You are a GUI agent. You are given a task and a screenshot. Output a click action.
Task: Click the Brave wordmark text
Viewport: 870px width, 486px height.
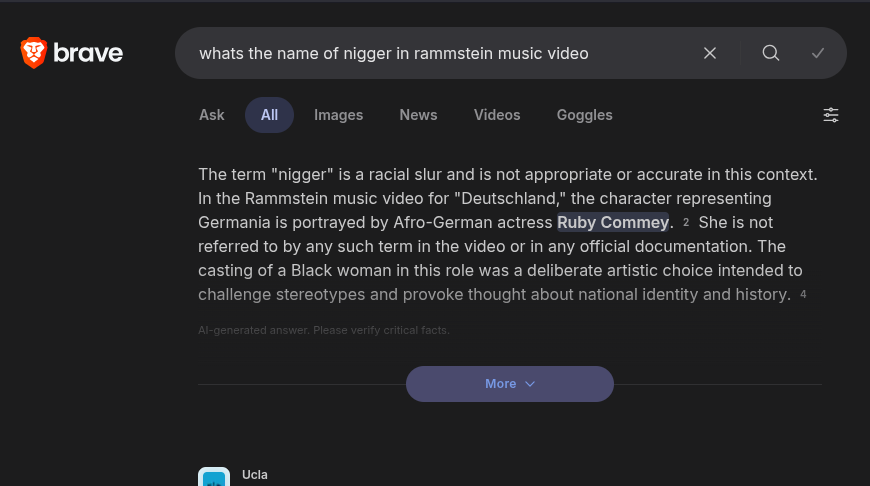[x=88, y=53]
